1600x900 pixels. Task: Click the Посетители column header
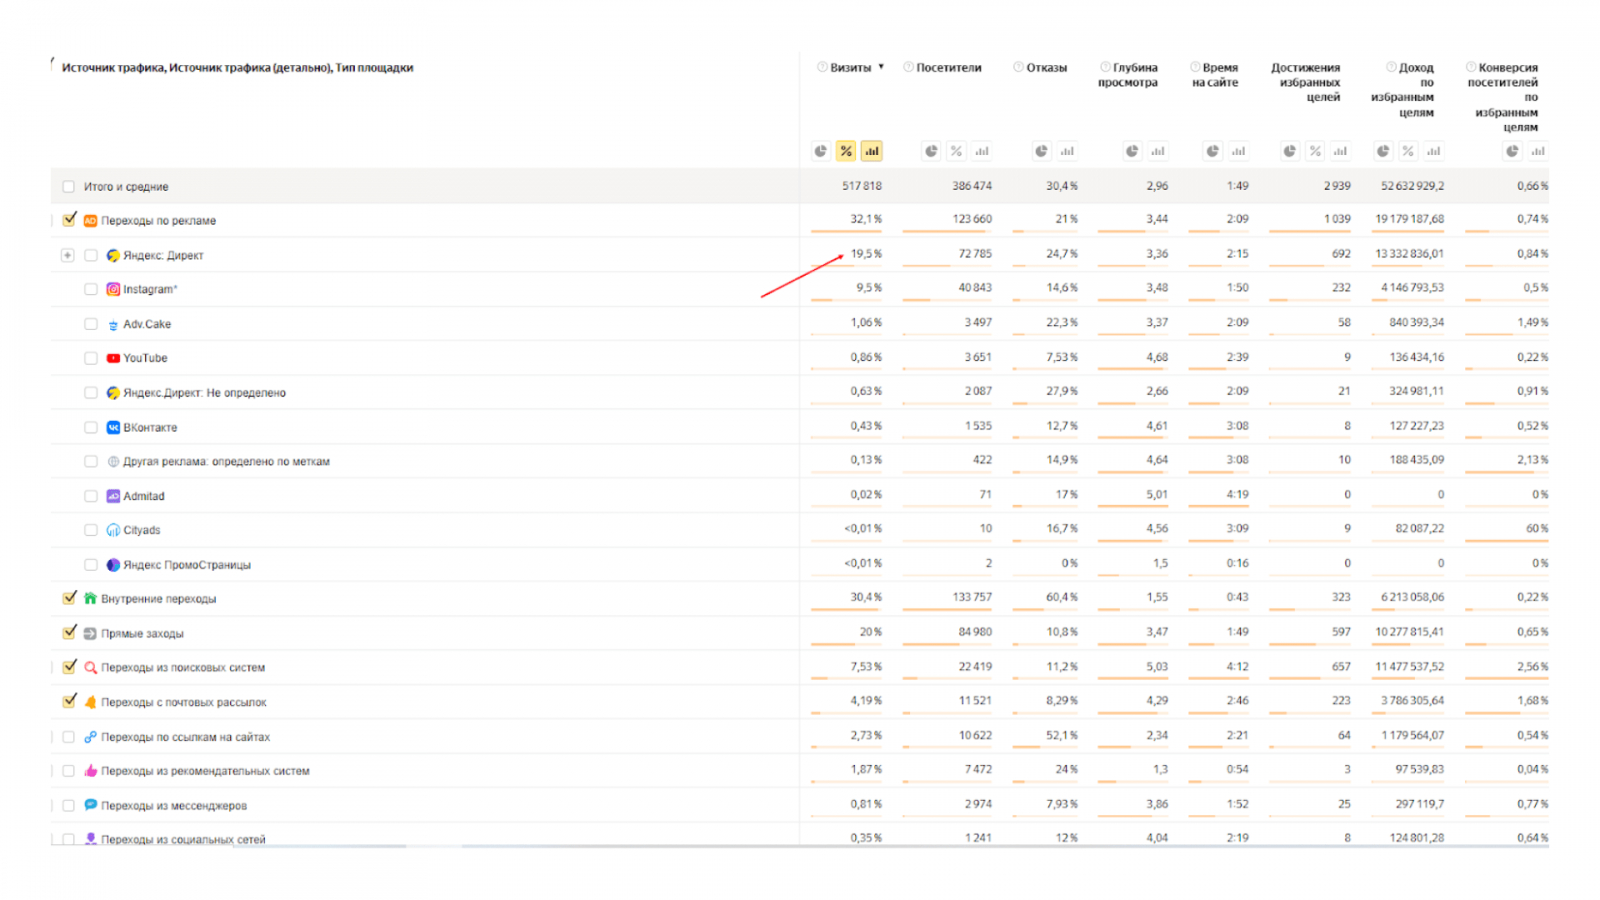[948, 68]
